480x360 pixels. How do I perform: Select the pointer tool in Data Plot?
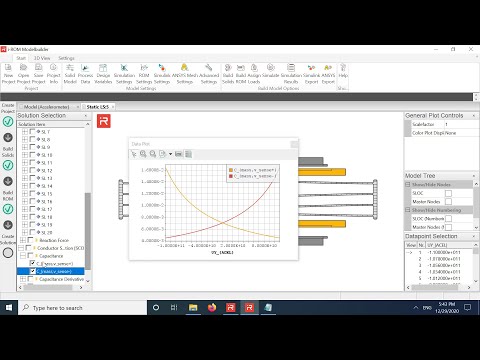click(x=134, y=154)
